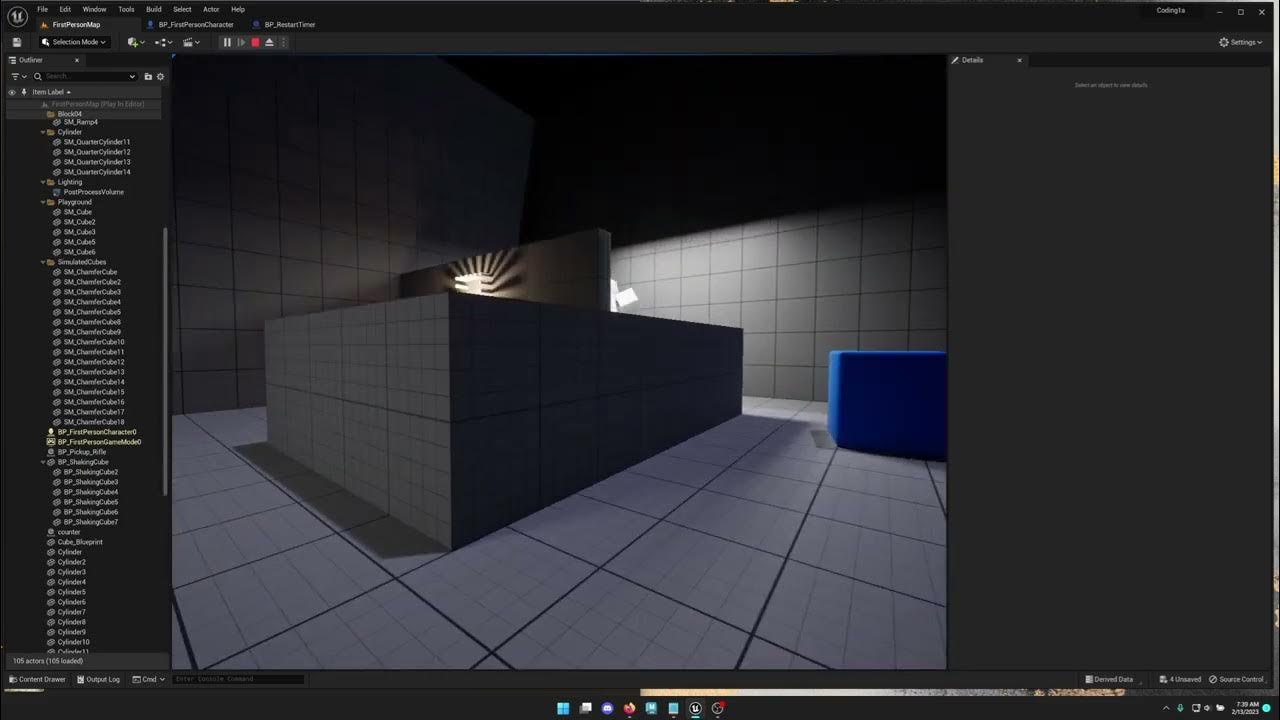Pause the play-in-editor simulation
This screenshot has height=720, width=1280.
point(227,42)
